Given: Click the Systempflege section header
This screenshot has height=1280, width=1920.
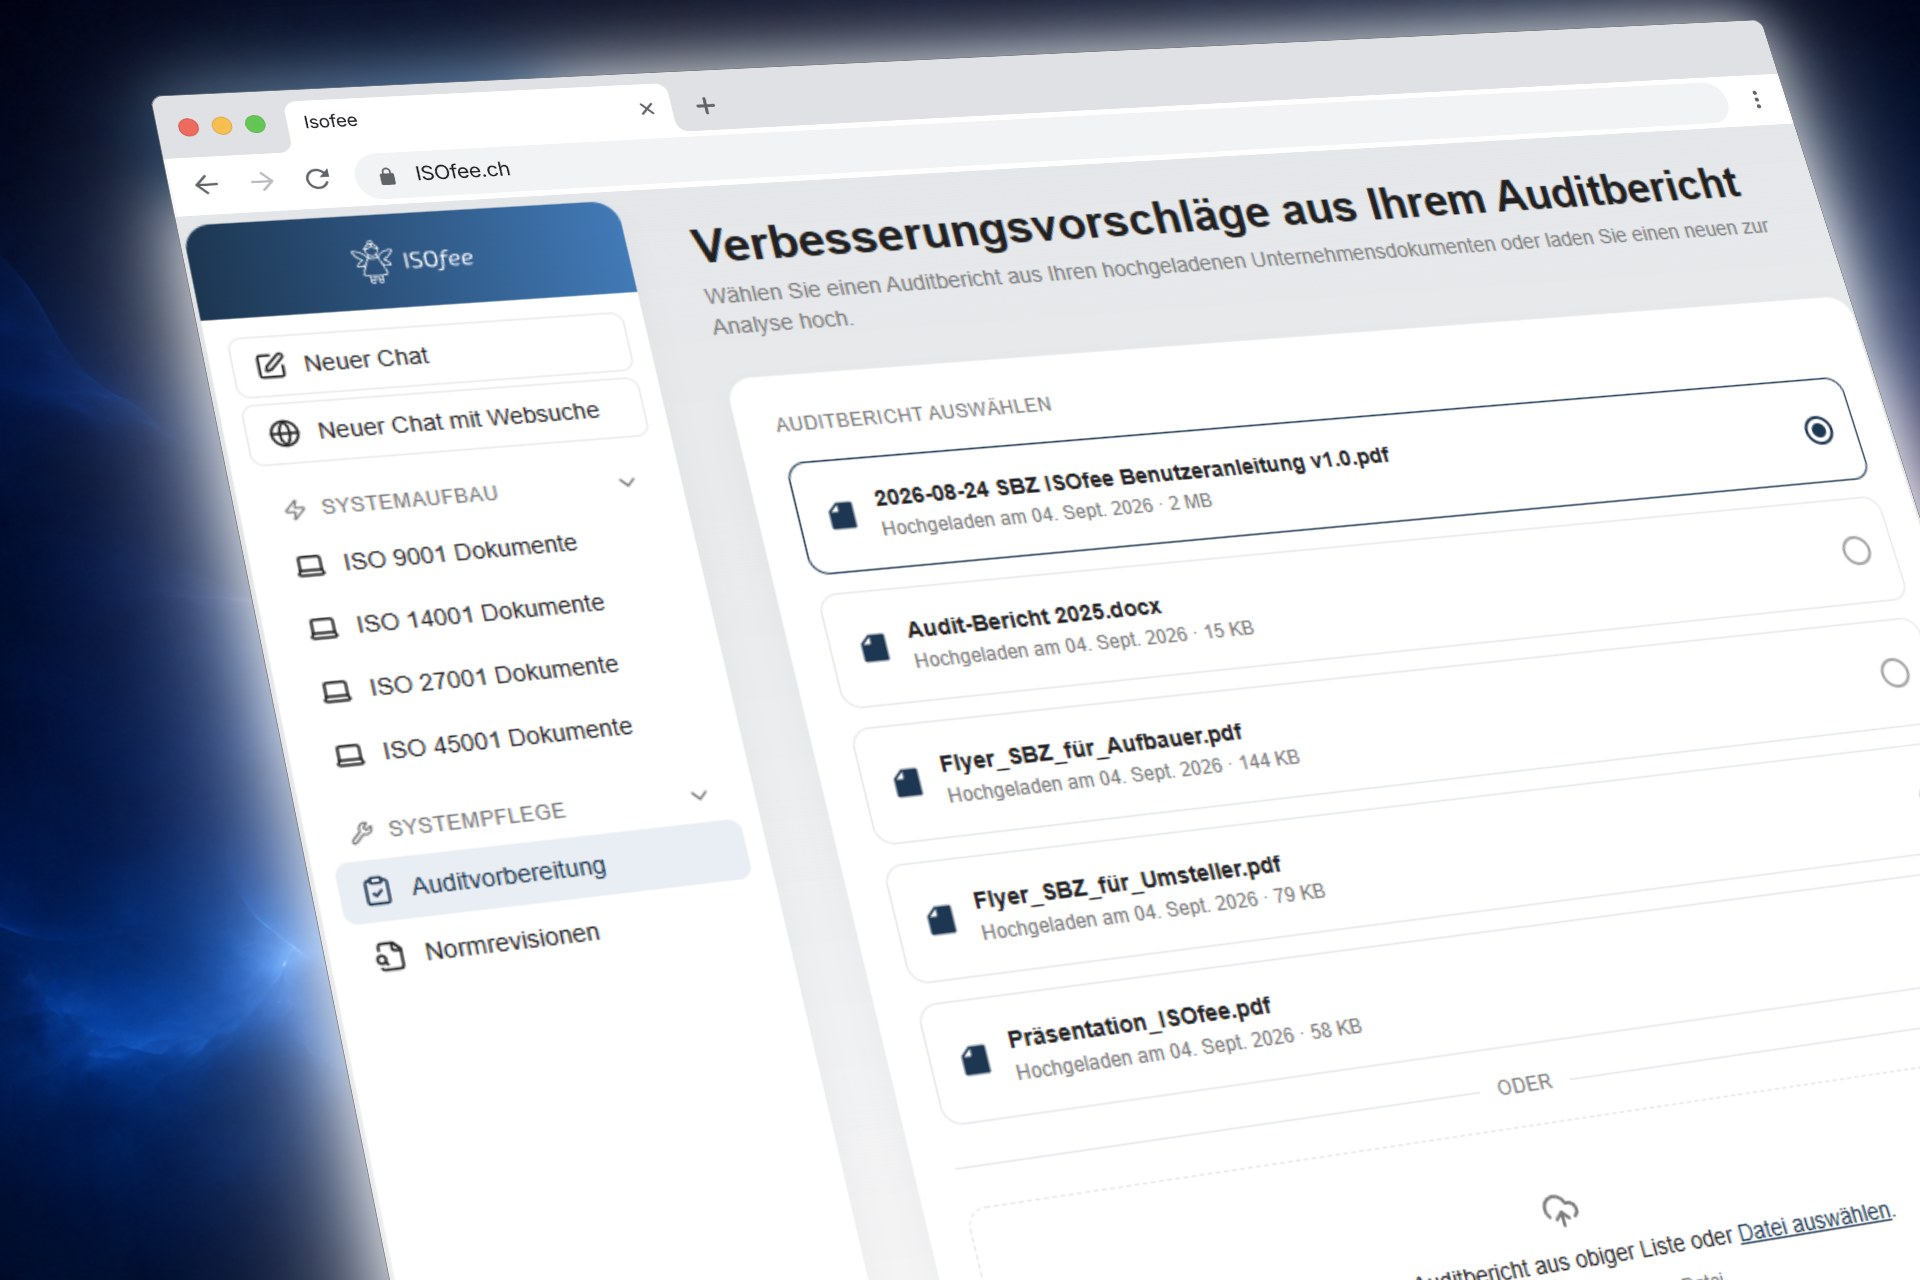Looking at the screenshot, I should 476,819.
